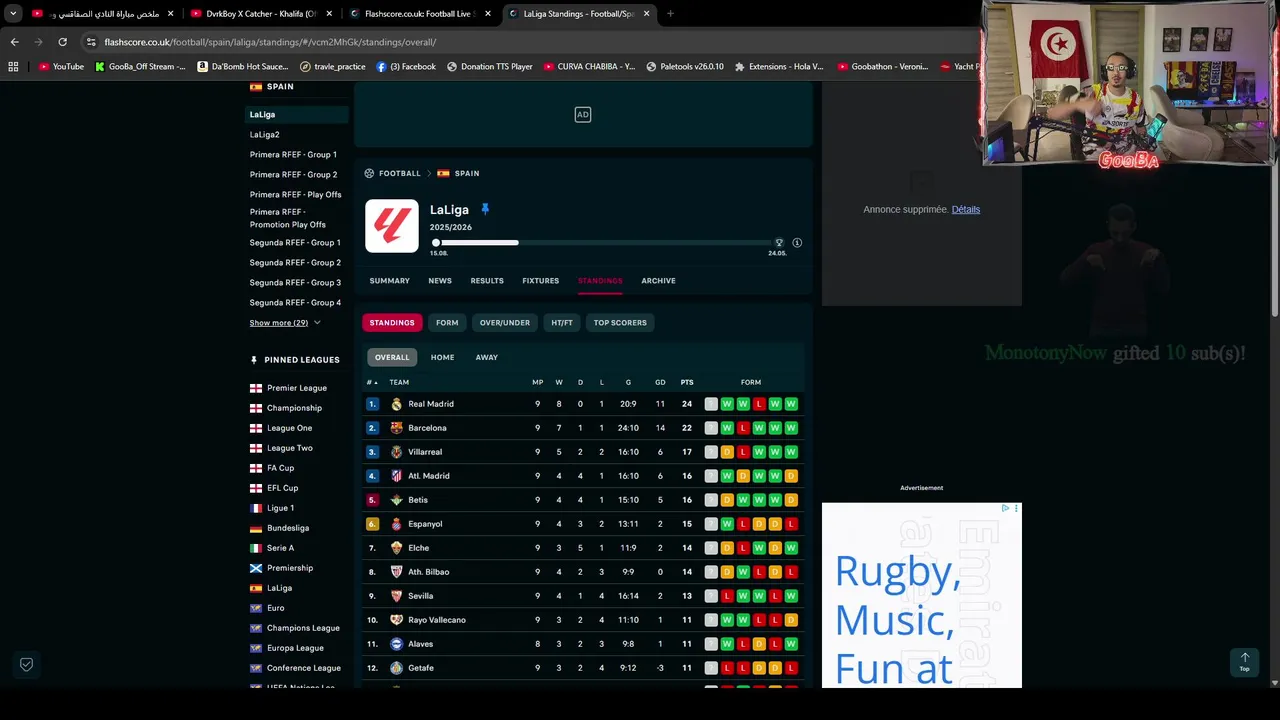Click the page vertical scrollbar
Screen dimensions: 1280x720
[1275, 200]
